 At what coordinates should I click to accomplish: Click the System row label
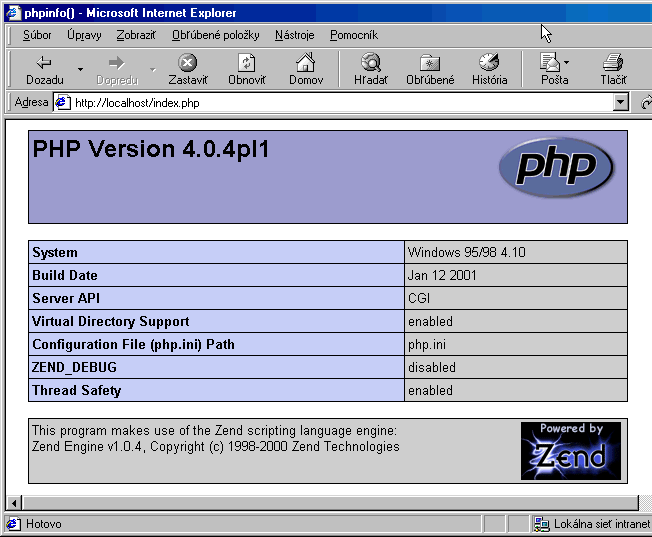55,252
